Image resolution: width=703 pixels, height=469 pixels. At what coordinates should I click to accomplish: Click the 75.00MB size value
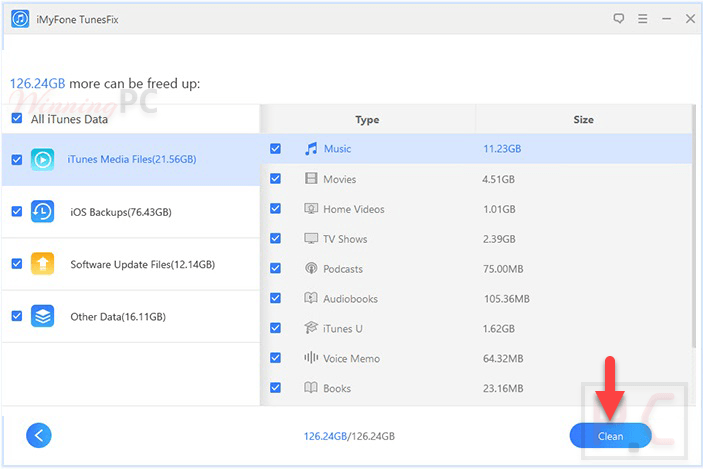coord(503,269)
